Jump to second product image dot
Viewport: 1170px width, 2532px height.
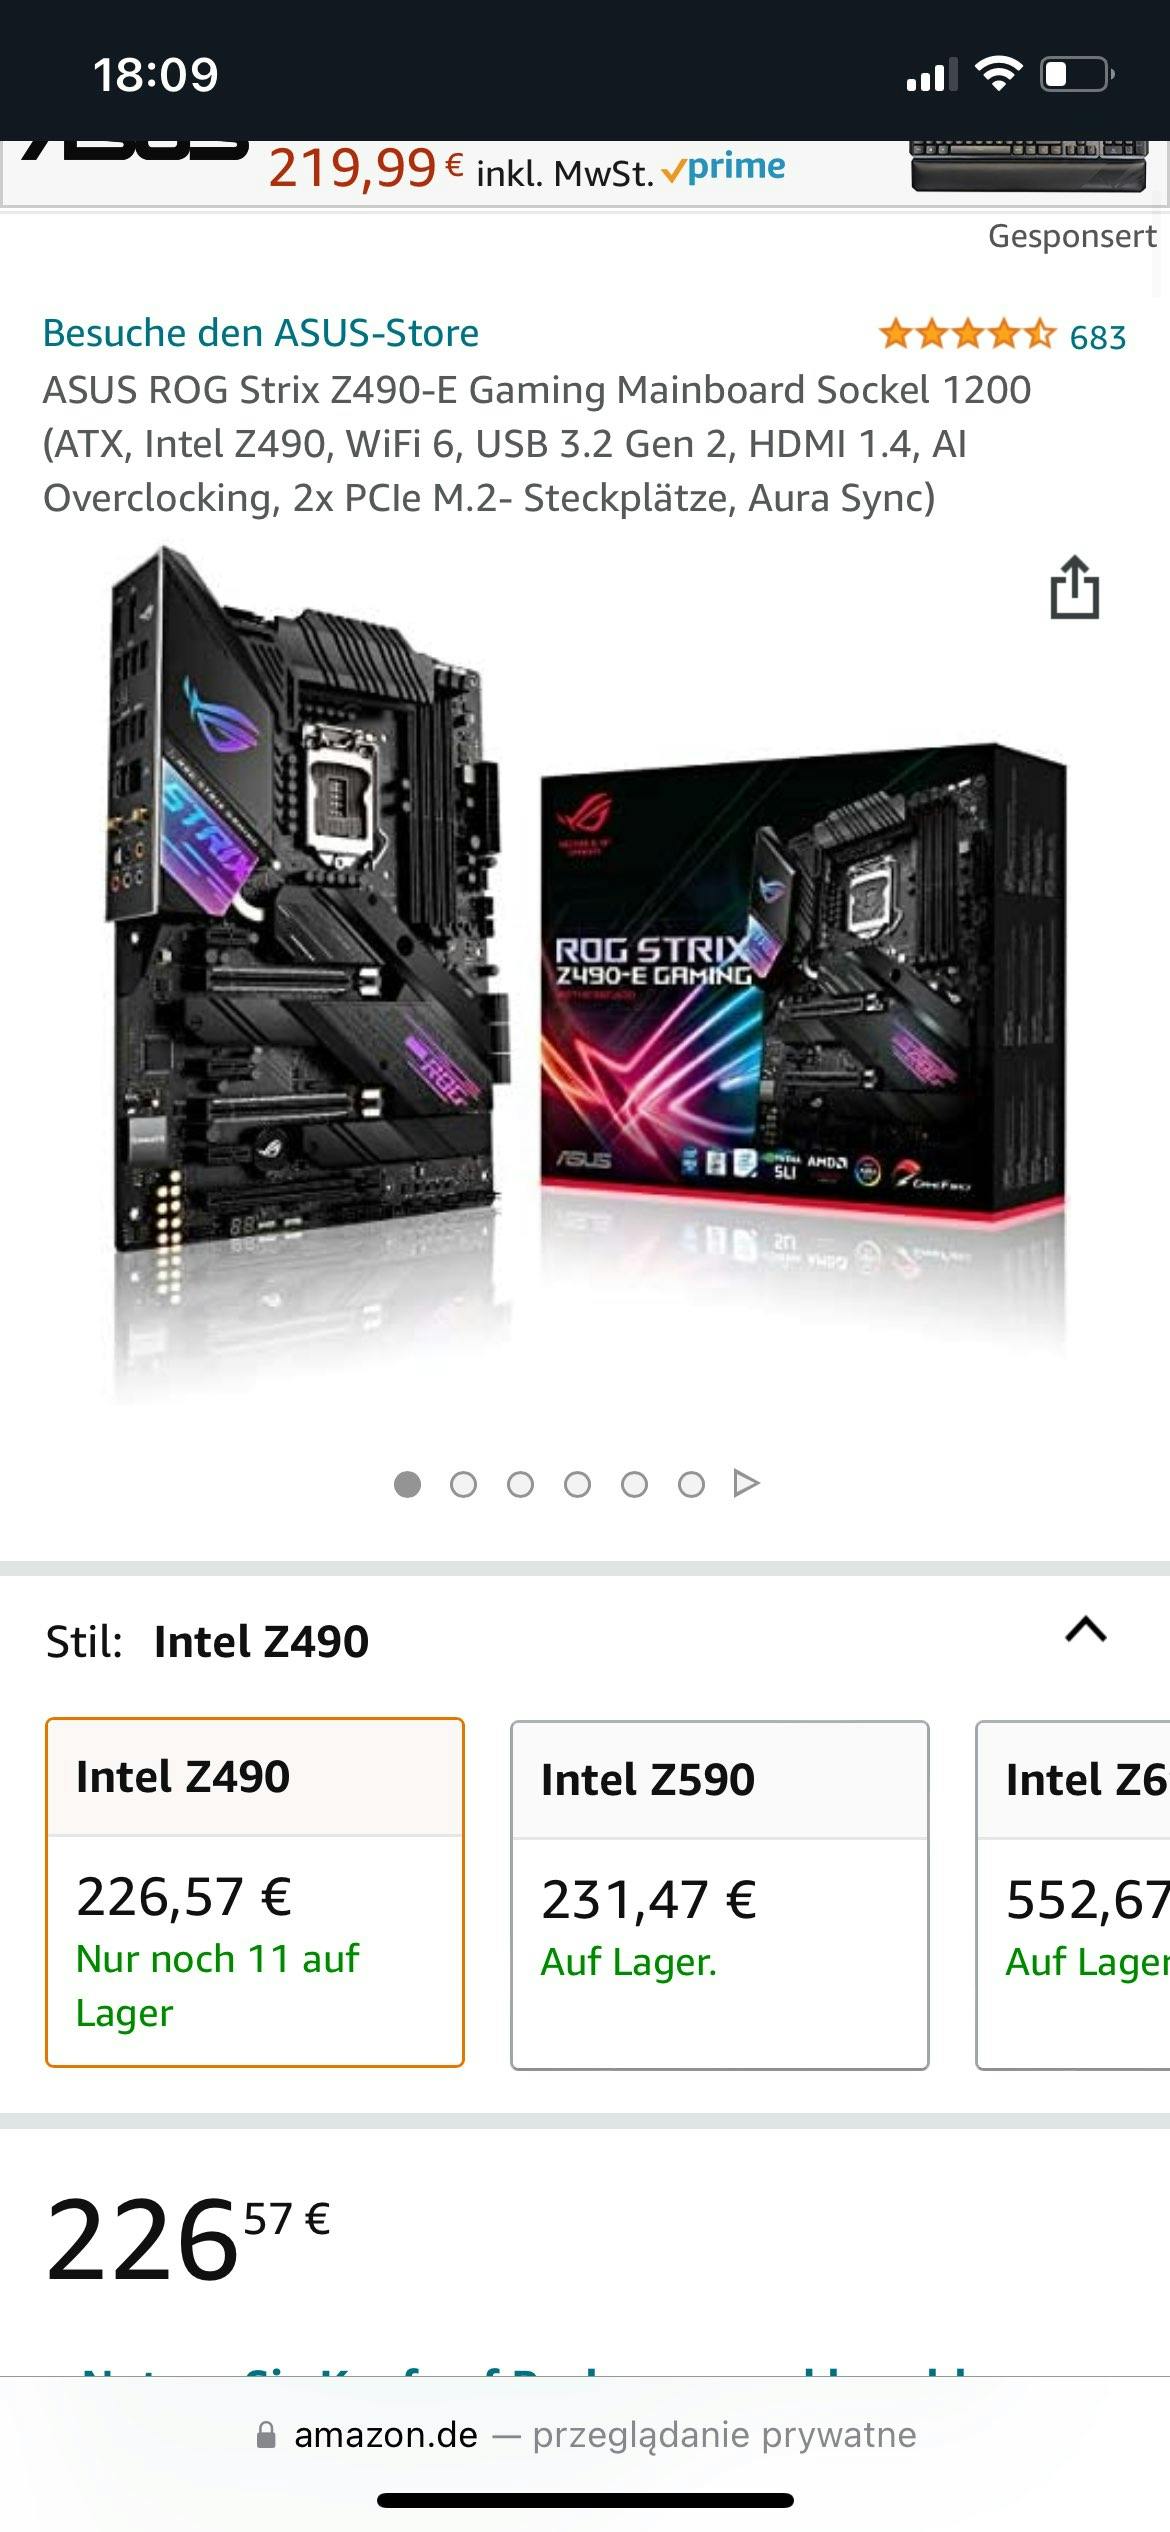463,1484
